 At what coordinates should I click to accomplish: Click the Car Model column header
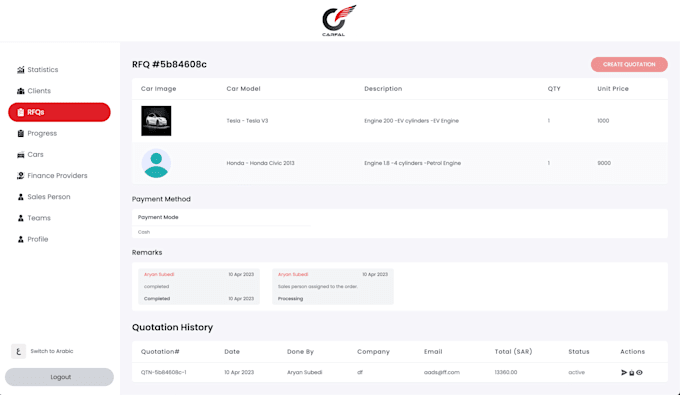click(x=243, y=89)
